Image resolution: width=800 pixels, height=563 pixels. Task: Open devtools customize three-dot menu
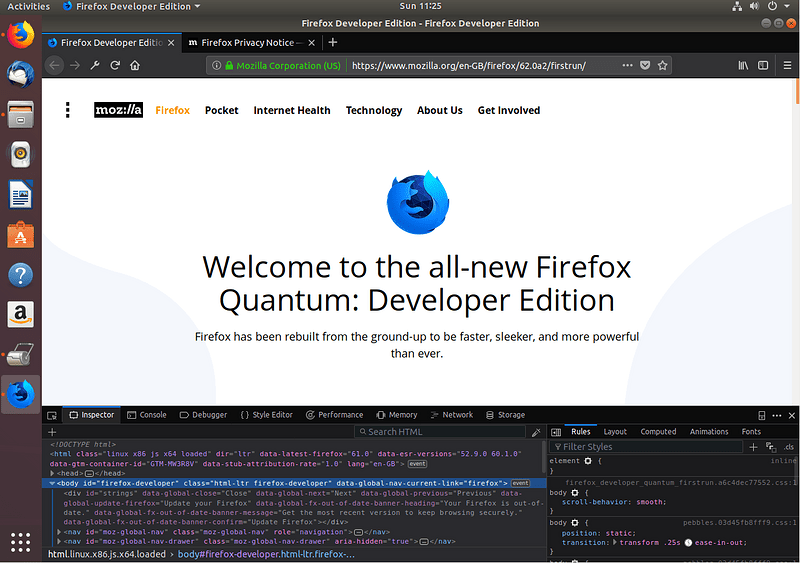[777, 415]
